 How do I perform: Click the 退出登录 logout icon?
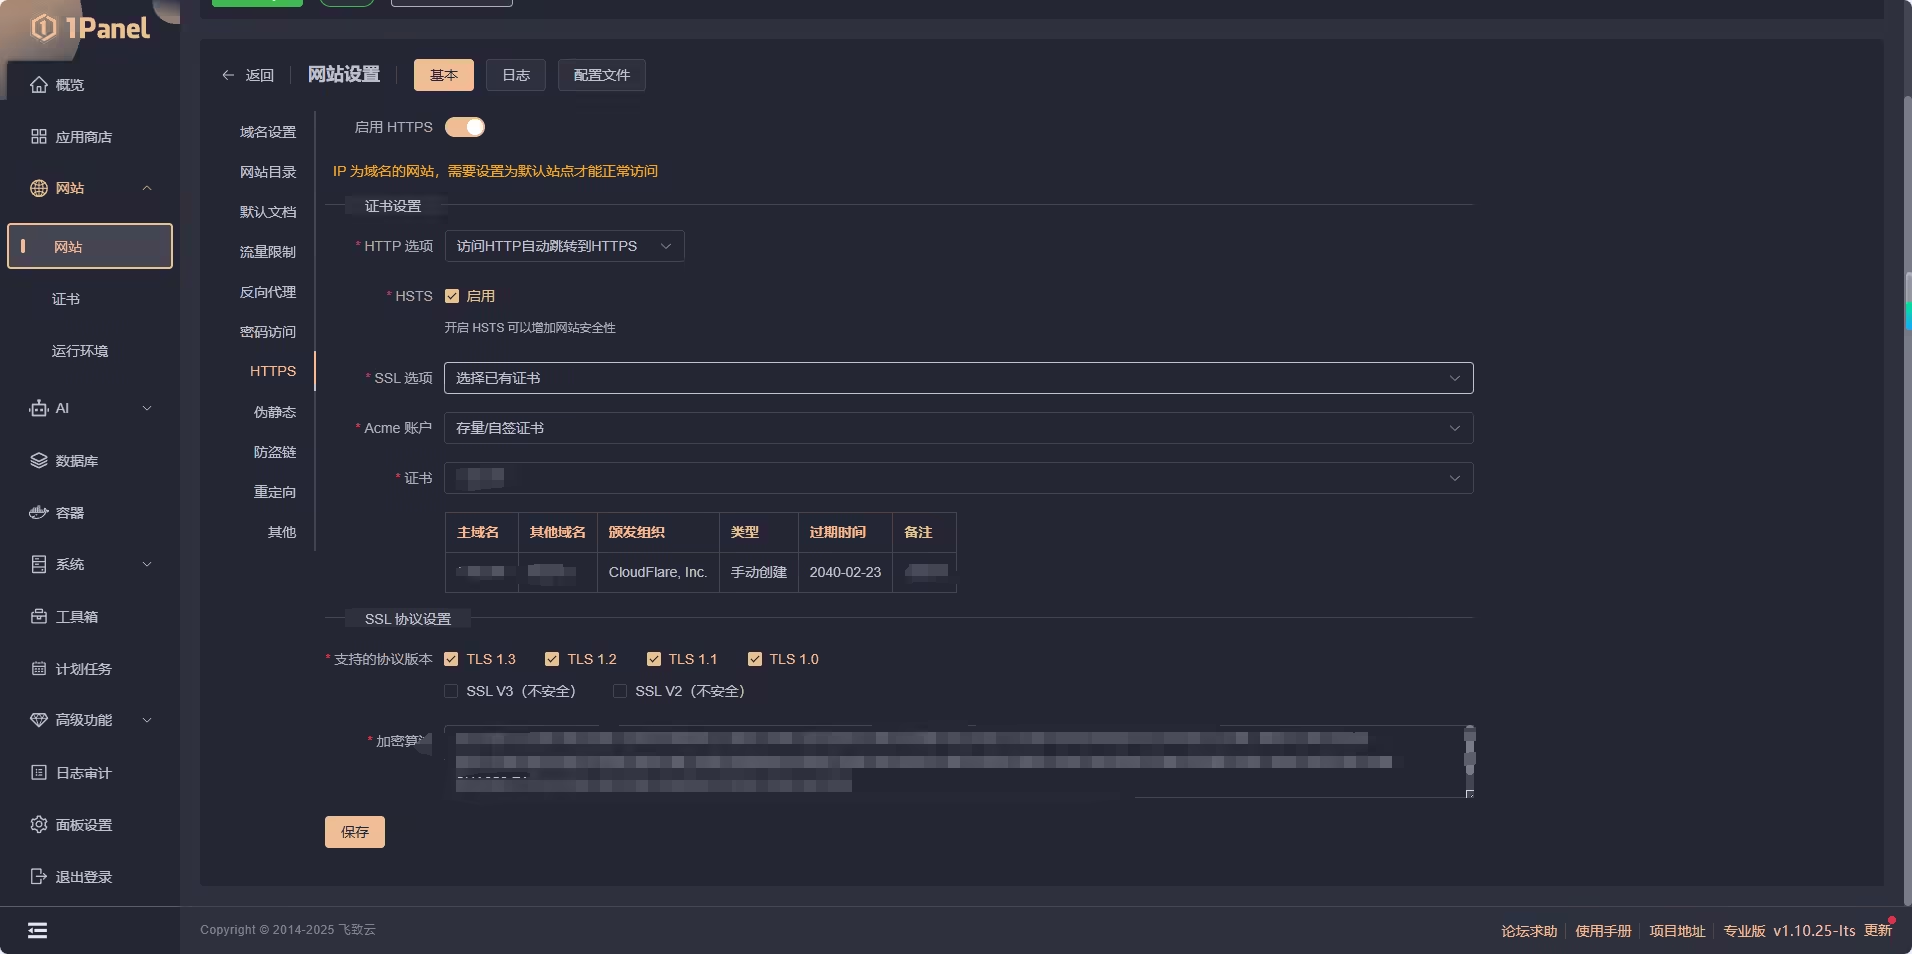[39, 877]
